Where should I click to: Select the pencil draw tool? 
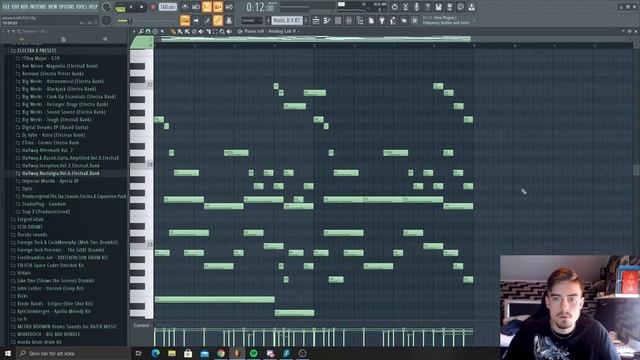(x=173, y=31)
